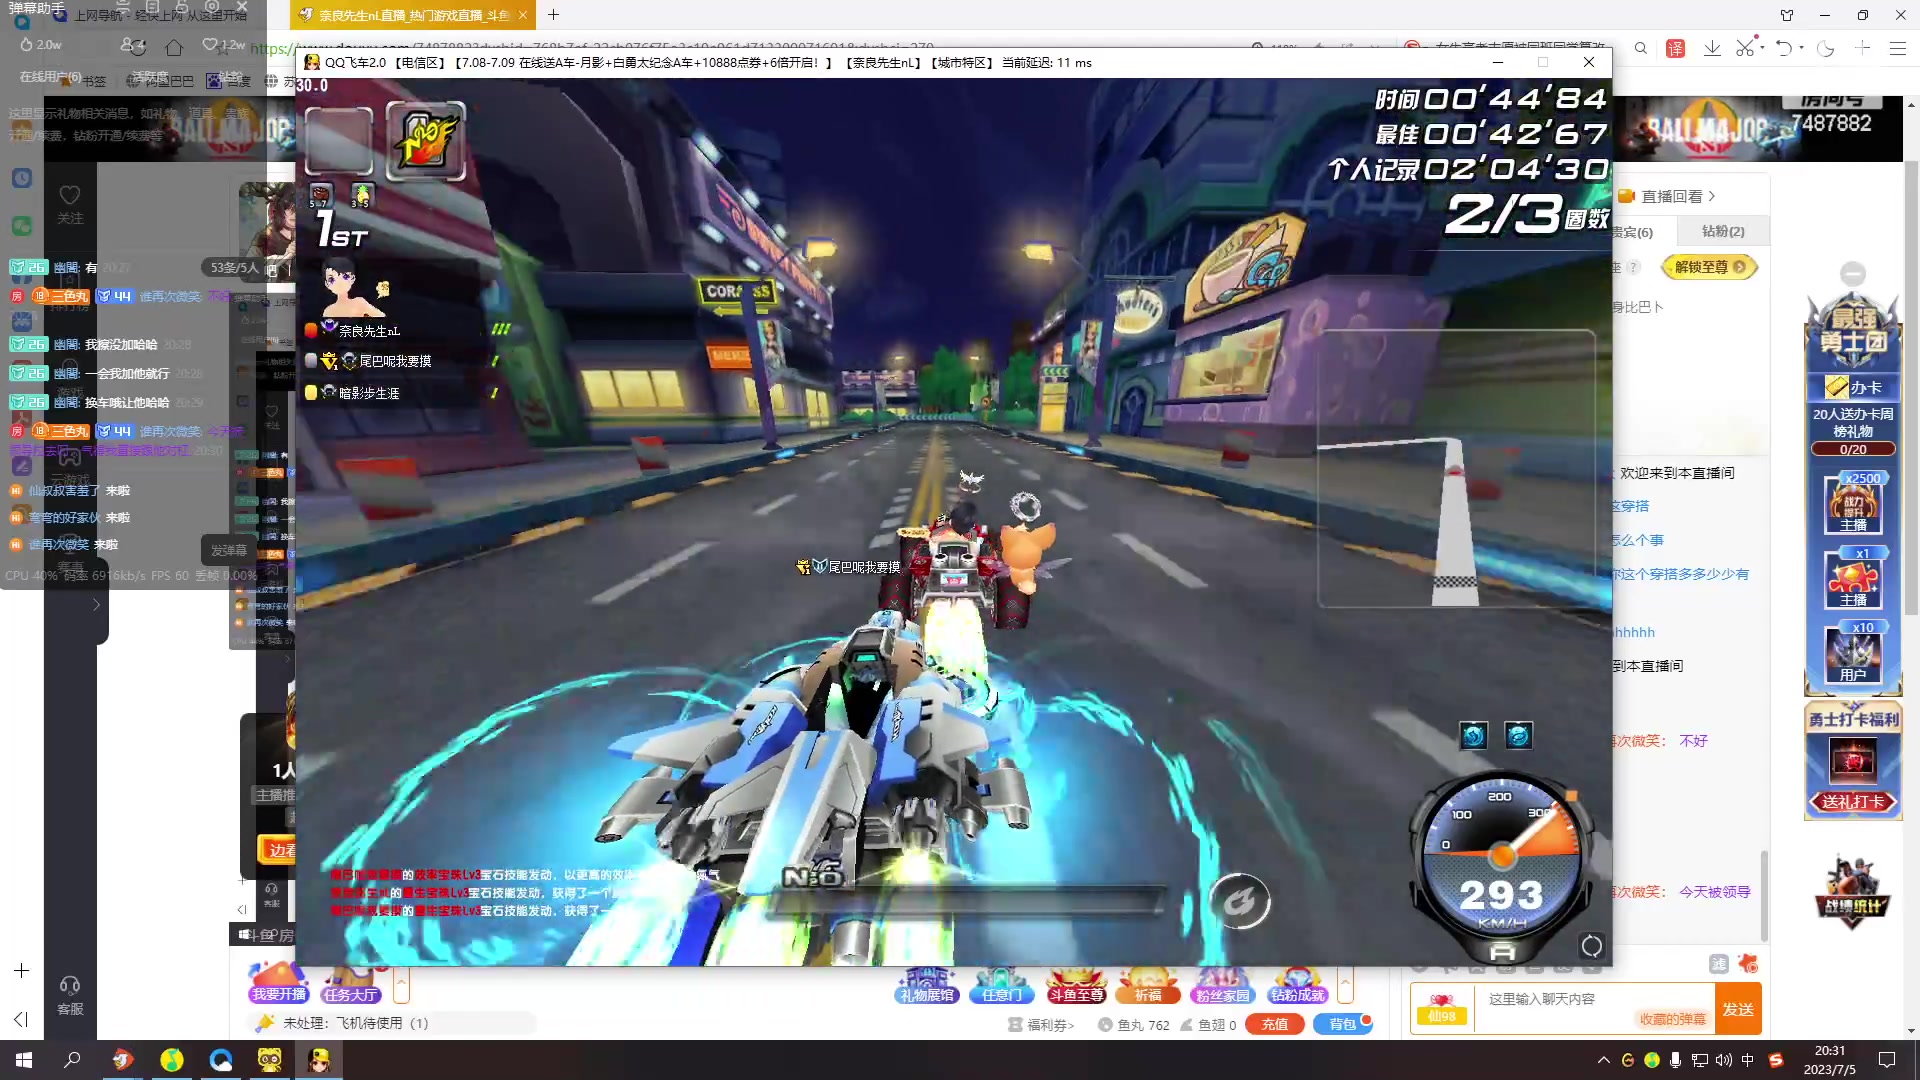Click the scissors screenshot tool icon

click(1745, 48)
